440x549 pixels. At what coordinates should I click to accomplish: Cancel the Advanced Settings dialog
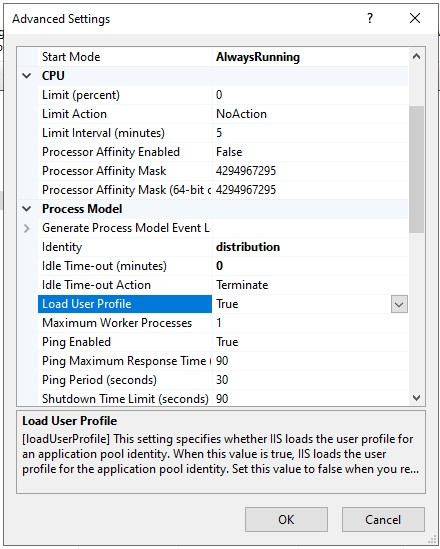383,520
